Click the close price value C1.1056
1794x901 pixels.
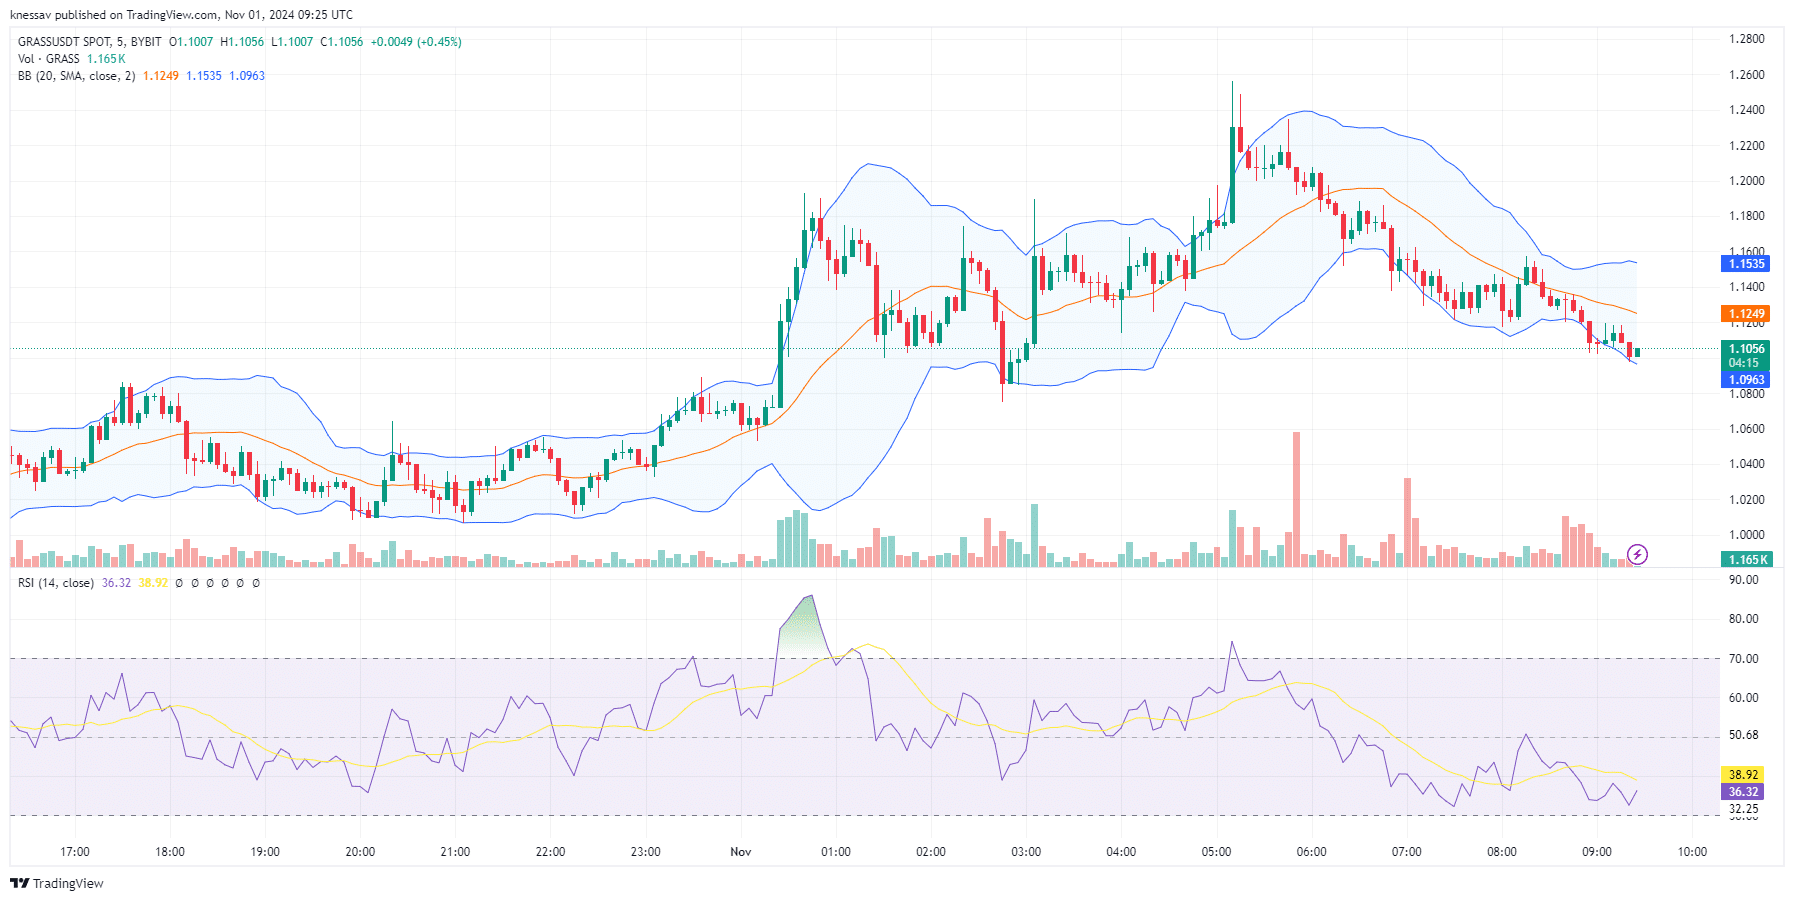point(342,42)
